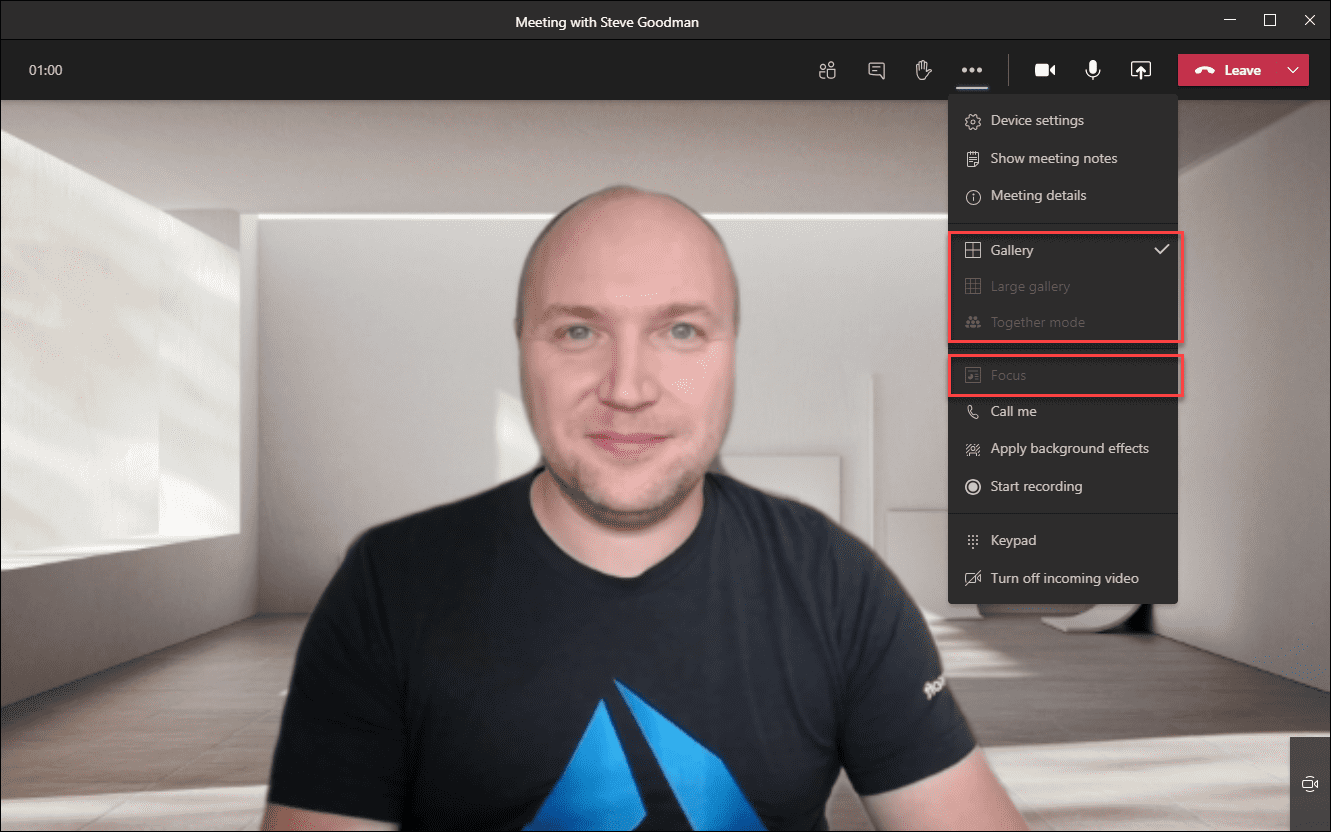1331x832 pixels.
Task: Click the Large gallery grid icon
Action: pos(972,287)
